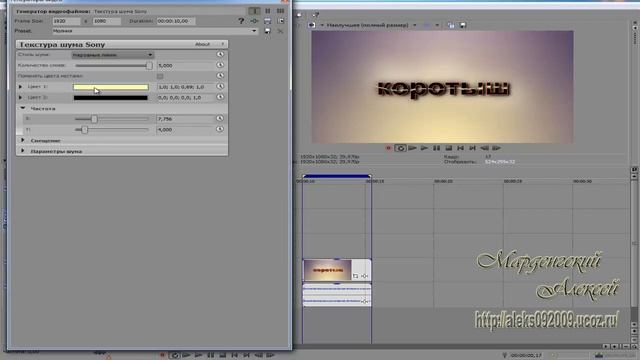The height and width of the screenshot is (360, 640).
Task: Toggle animate clock for frequency Y row
Action: [220, 129]
